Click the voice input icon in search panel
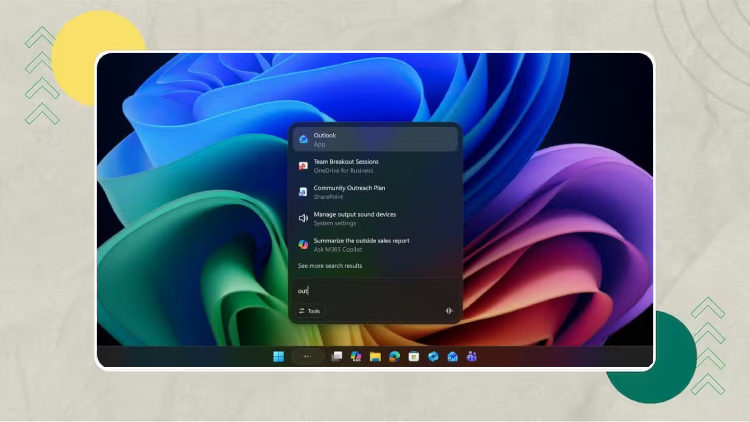The height and width of the screenshot is (422, 750). point(449,311)
